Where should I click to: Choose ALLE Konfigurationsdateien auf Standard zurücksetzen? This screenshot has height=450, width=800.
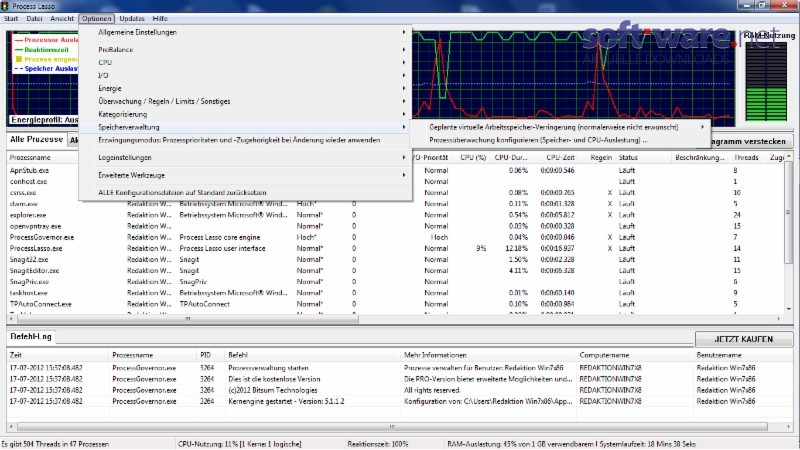[x=245, y=193]
